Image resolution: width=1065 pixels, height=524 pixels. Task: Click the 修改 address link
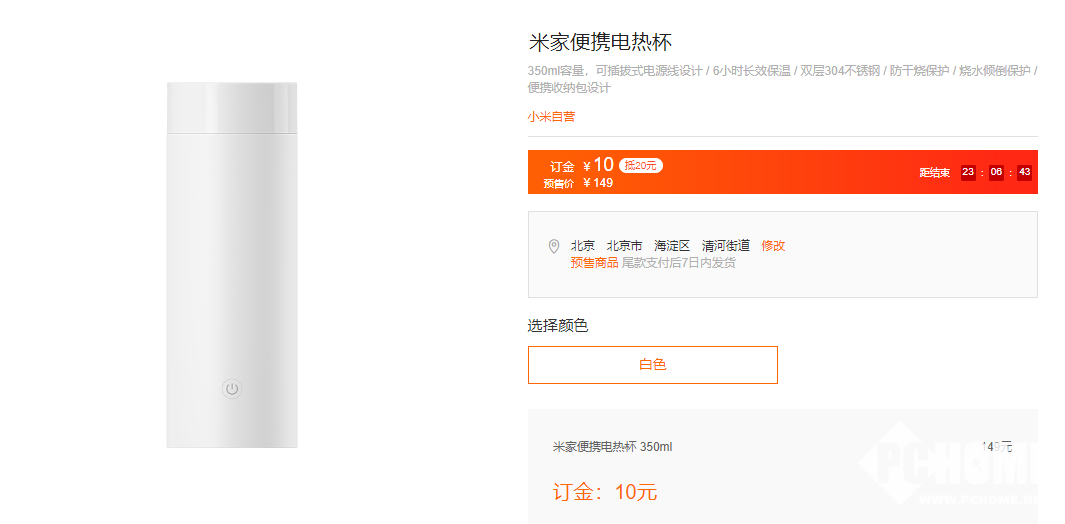click(773, 246)
